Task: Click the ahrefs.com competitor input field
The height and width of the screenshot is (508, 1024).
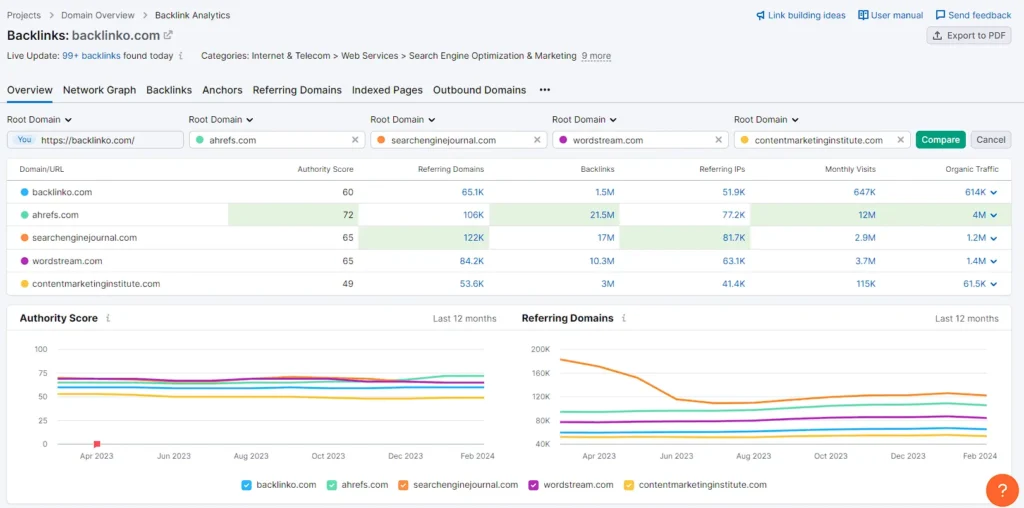Action: 277,140
